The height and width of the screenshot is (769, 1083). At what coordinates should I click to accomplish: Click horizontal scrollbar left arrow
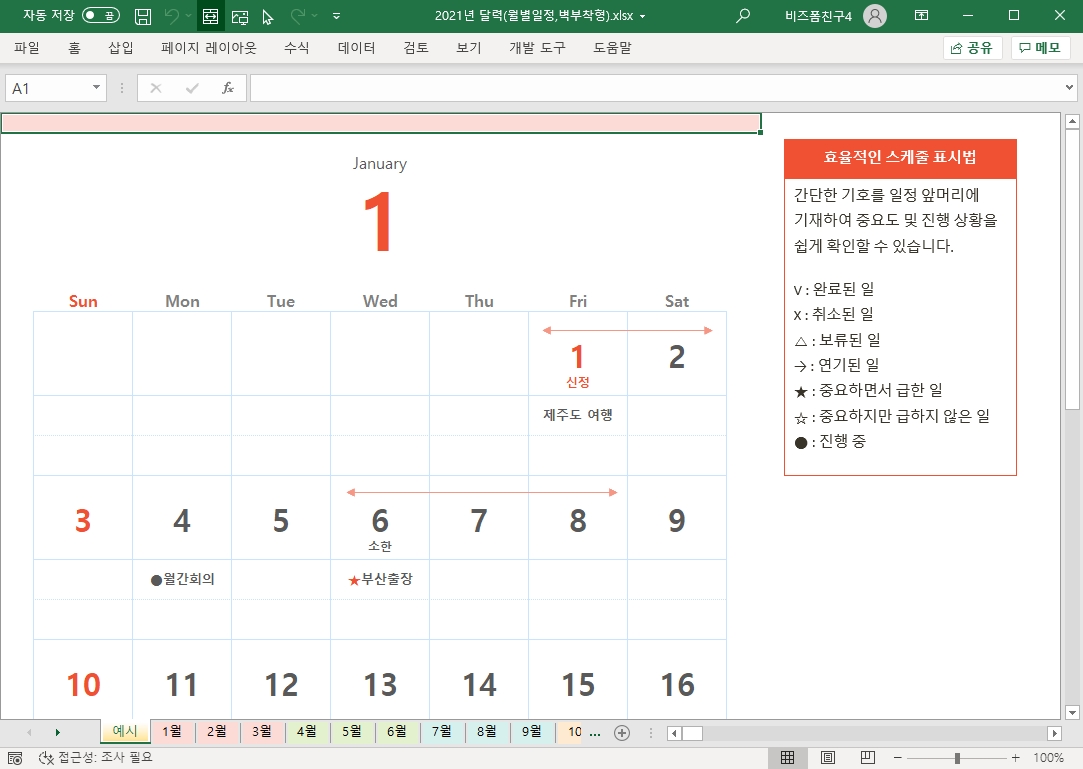coord(674,733)
